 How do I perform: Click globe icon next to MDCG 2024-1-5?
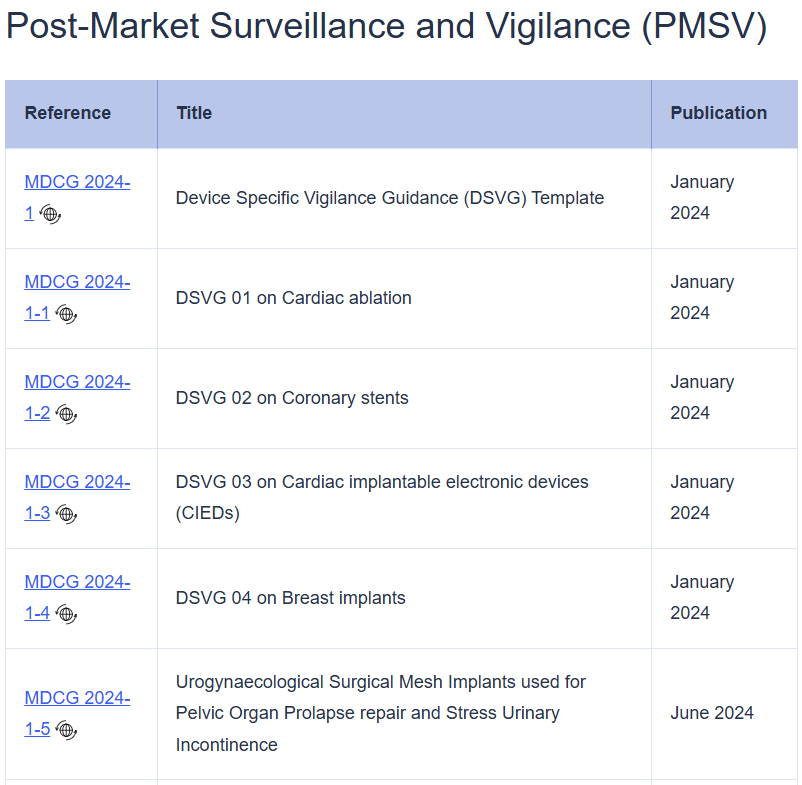point(66,730)
